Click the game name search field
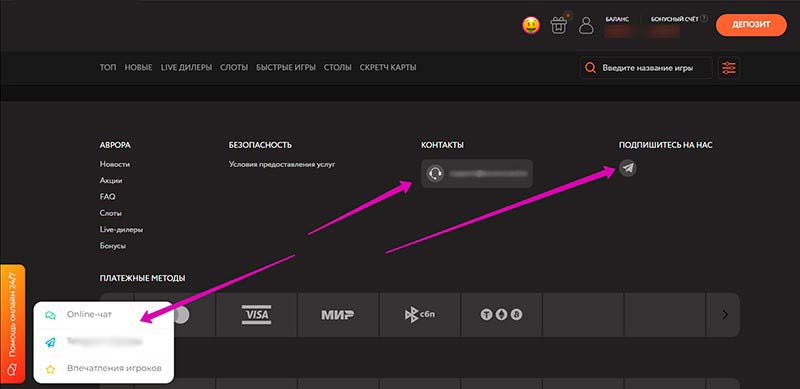 click(x=646, y=67)
